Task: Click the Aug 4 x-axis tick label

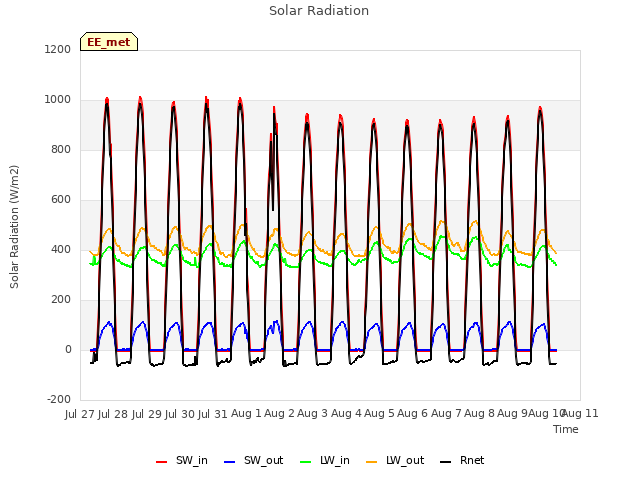Action: point(346,414)
